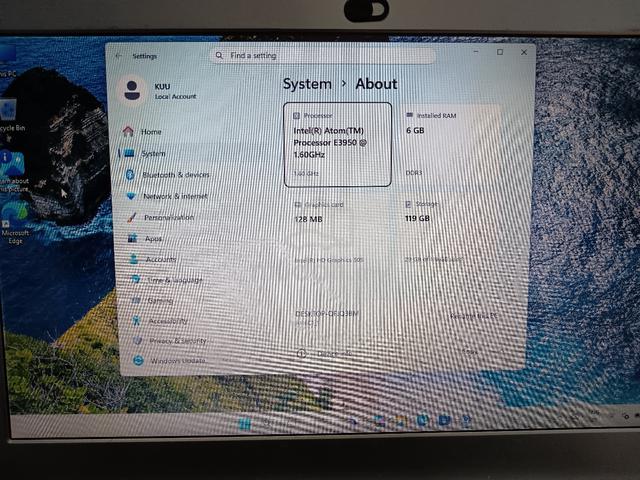Image resolution: width=640 pixels, height=480 pixels.
Task: Click the Learn about this picture icon
Action: [x=13, y=171]
